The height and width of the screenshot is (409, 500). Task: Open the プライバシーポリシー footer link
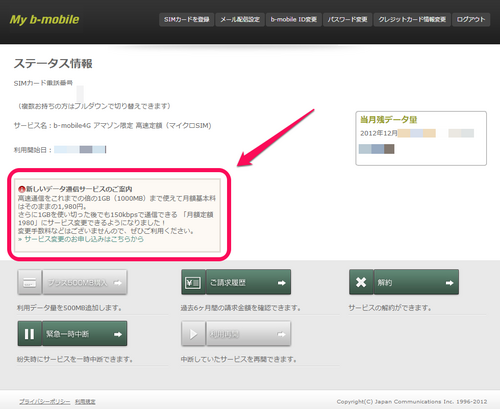44,402
